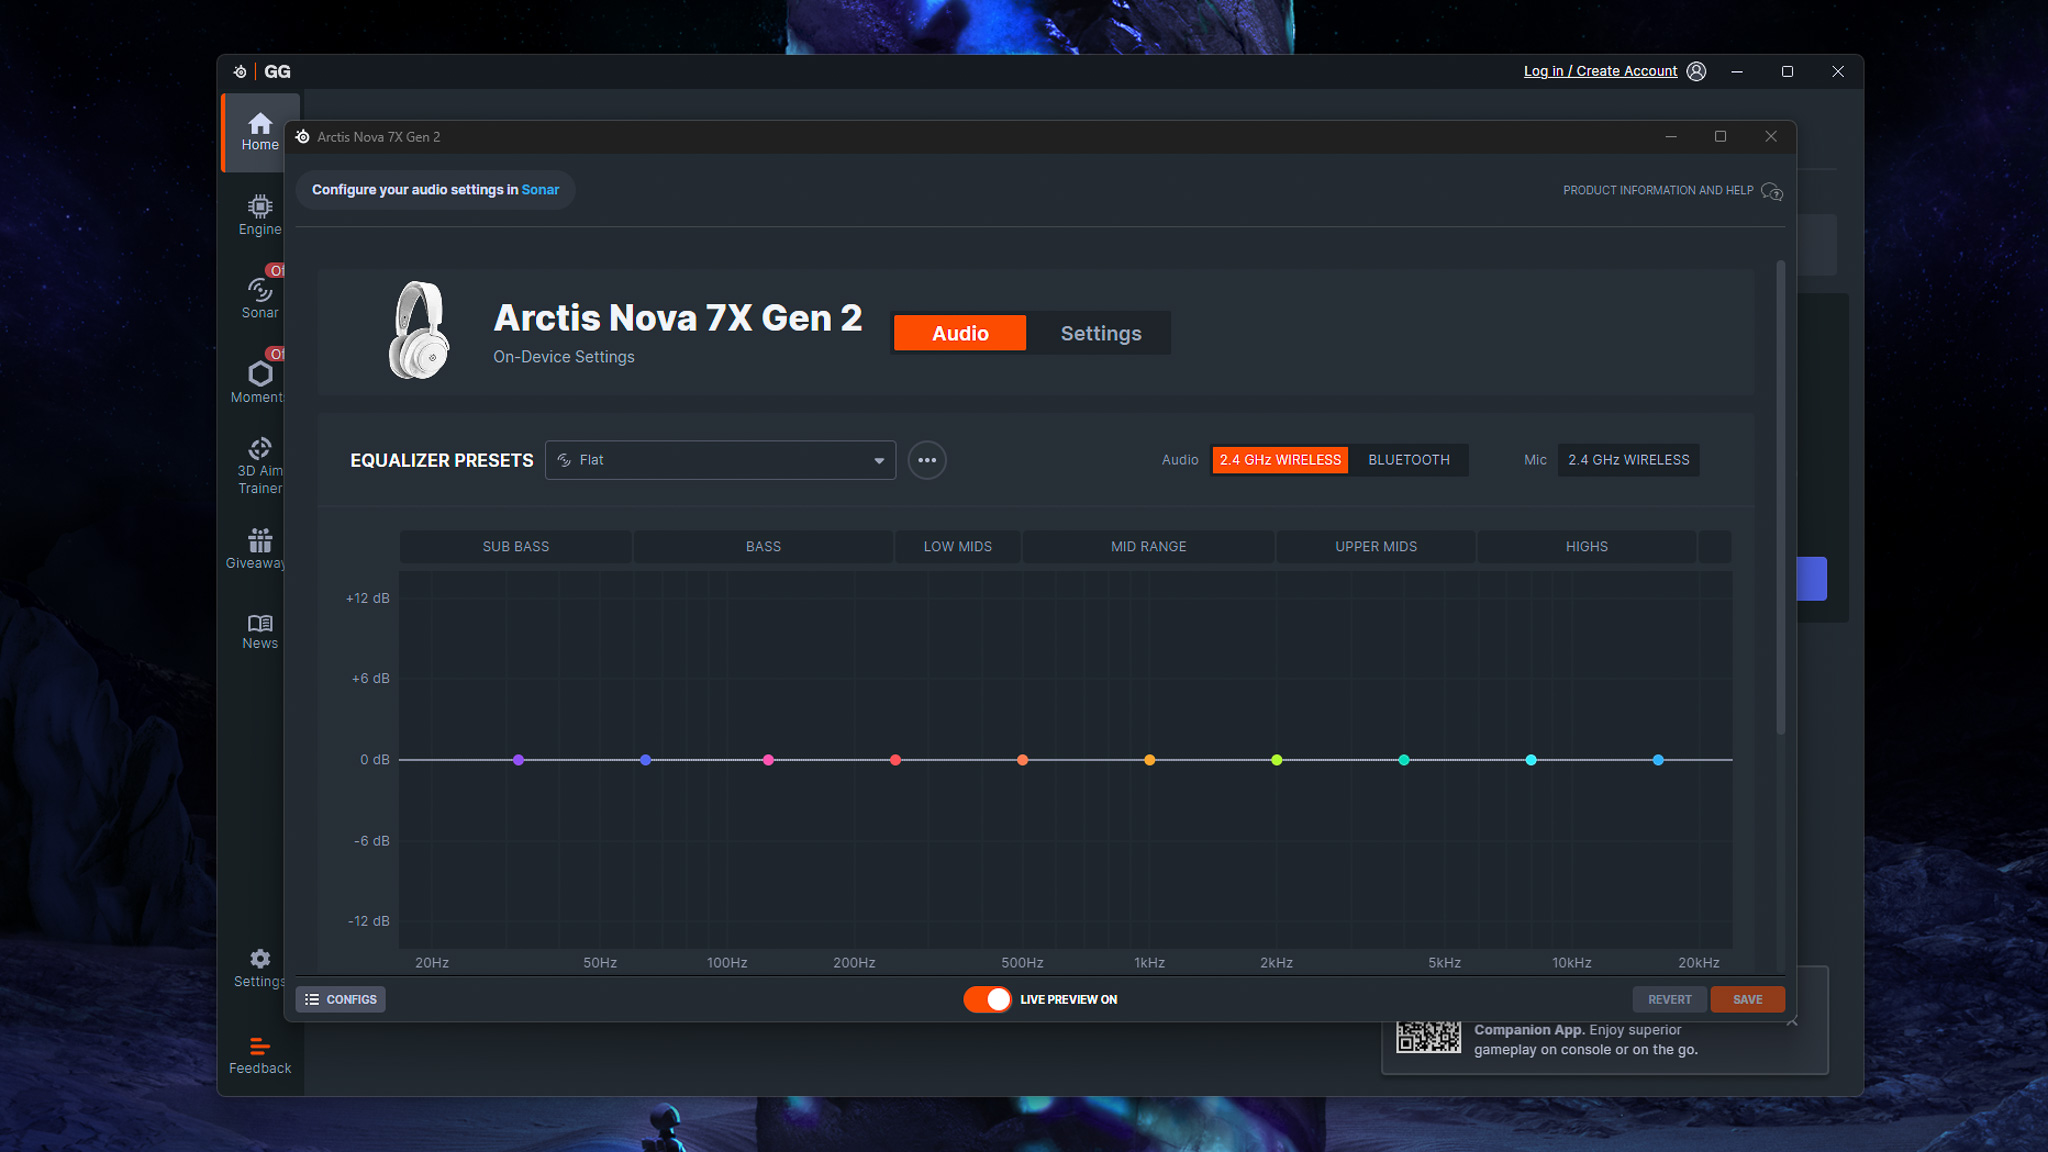
Task: Click the Save button
Action: click(x=1746, y=999)
